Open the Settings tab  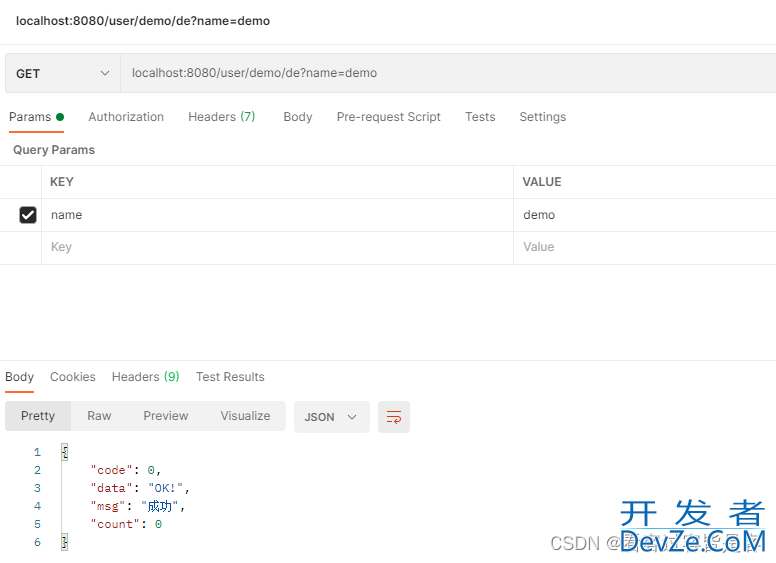click(542, 117)
